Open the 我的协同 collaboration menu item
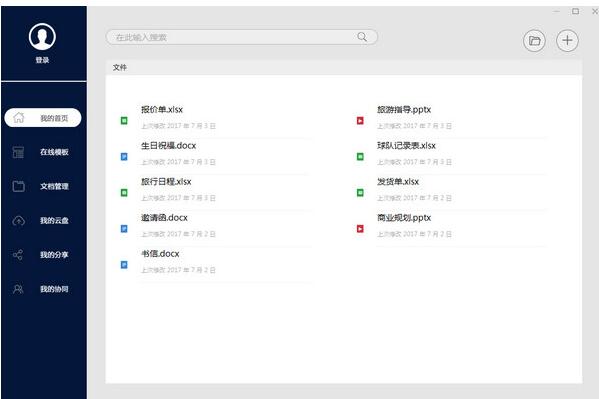This screenshot has height=399, width=599. 54,289
